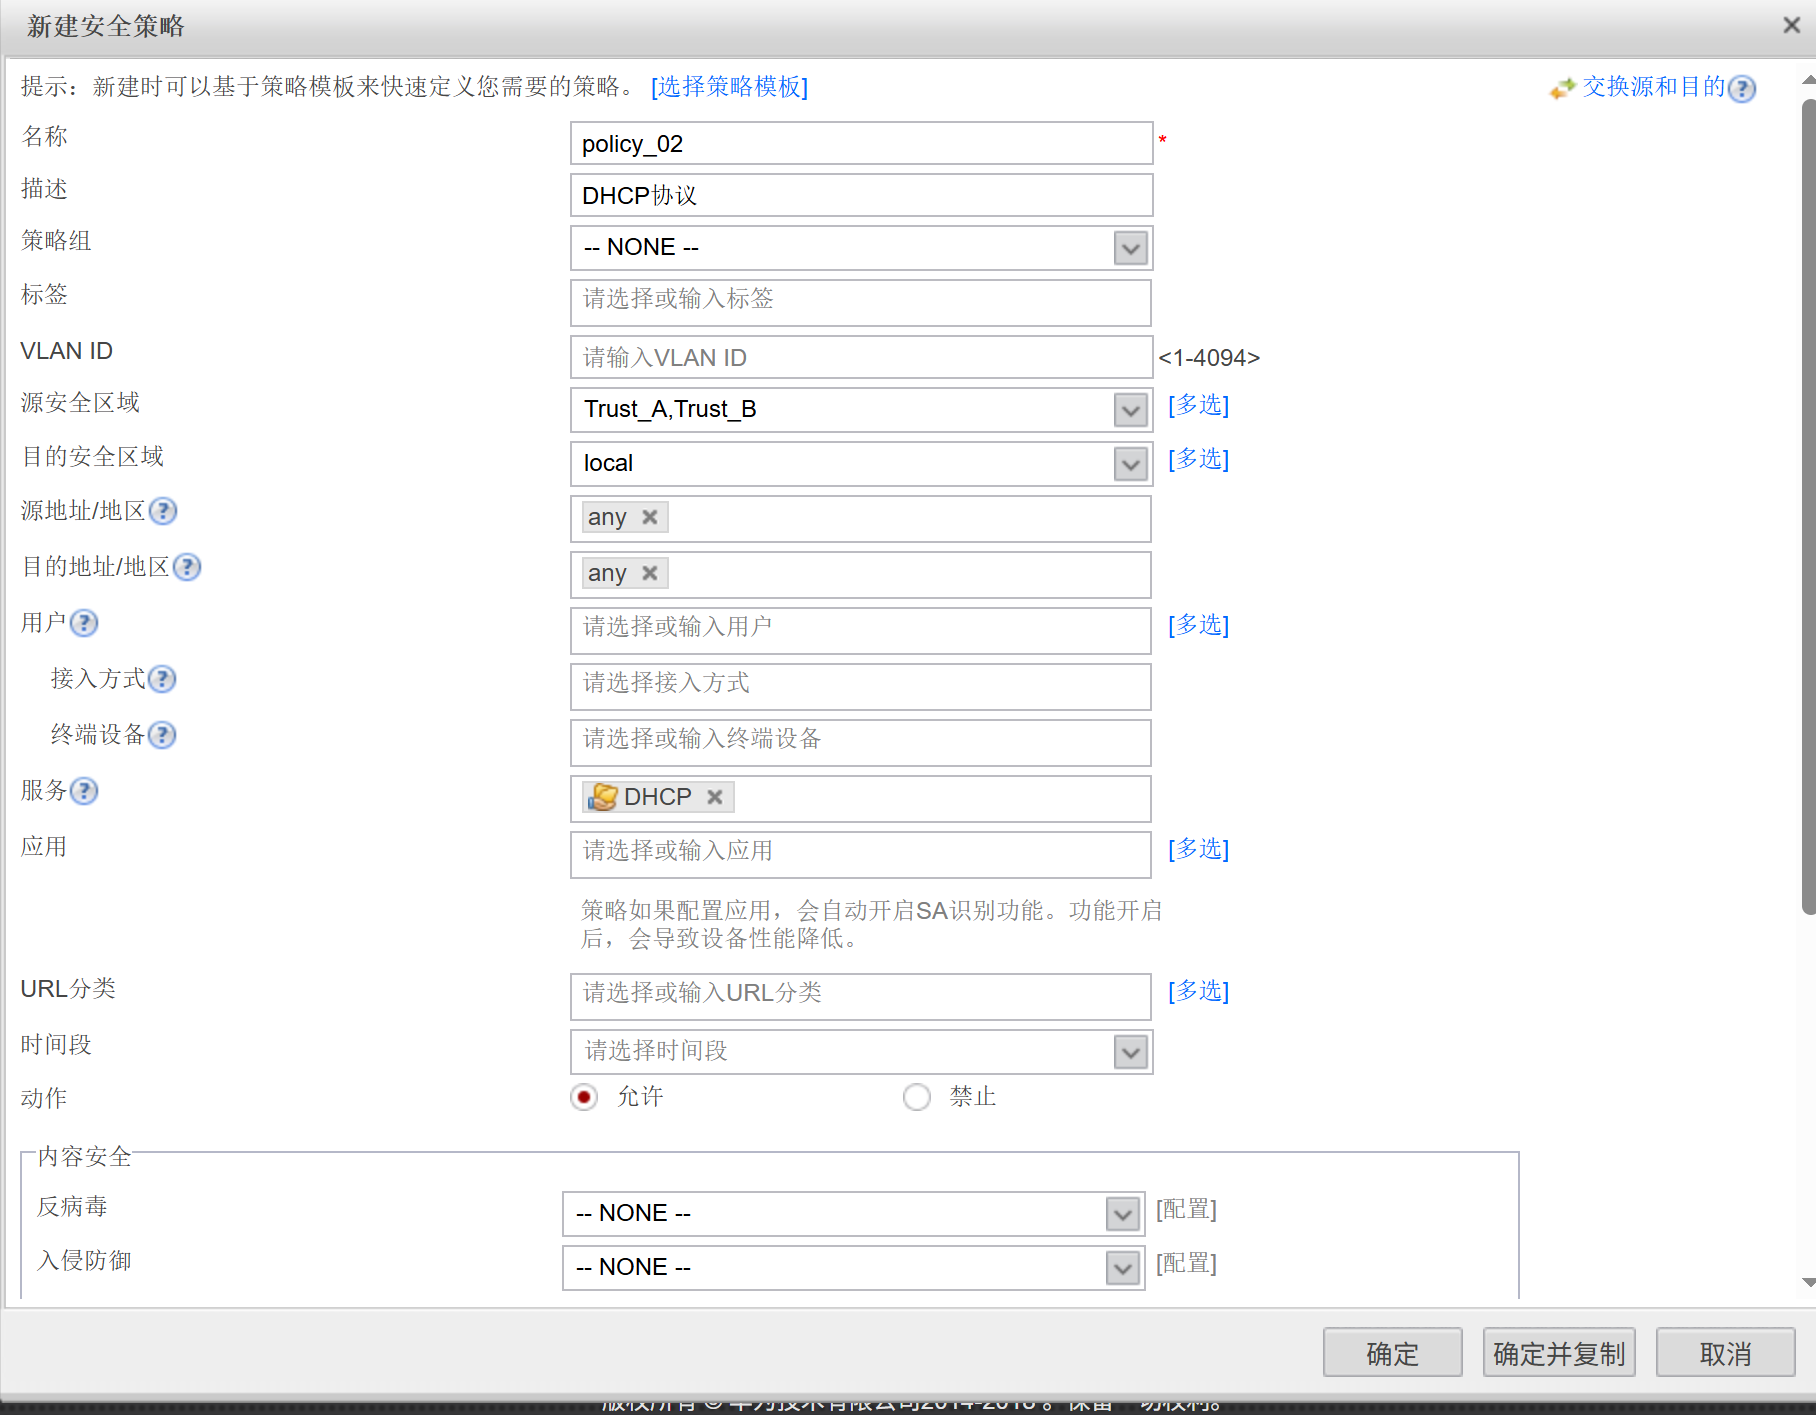The image size is (1816, 1415).
Task: Click the 确定 button
Action: [1393, 1353]
